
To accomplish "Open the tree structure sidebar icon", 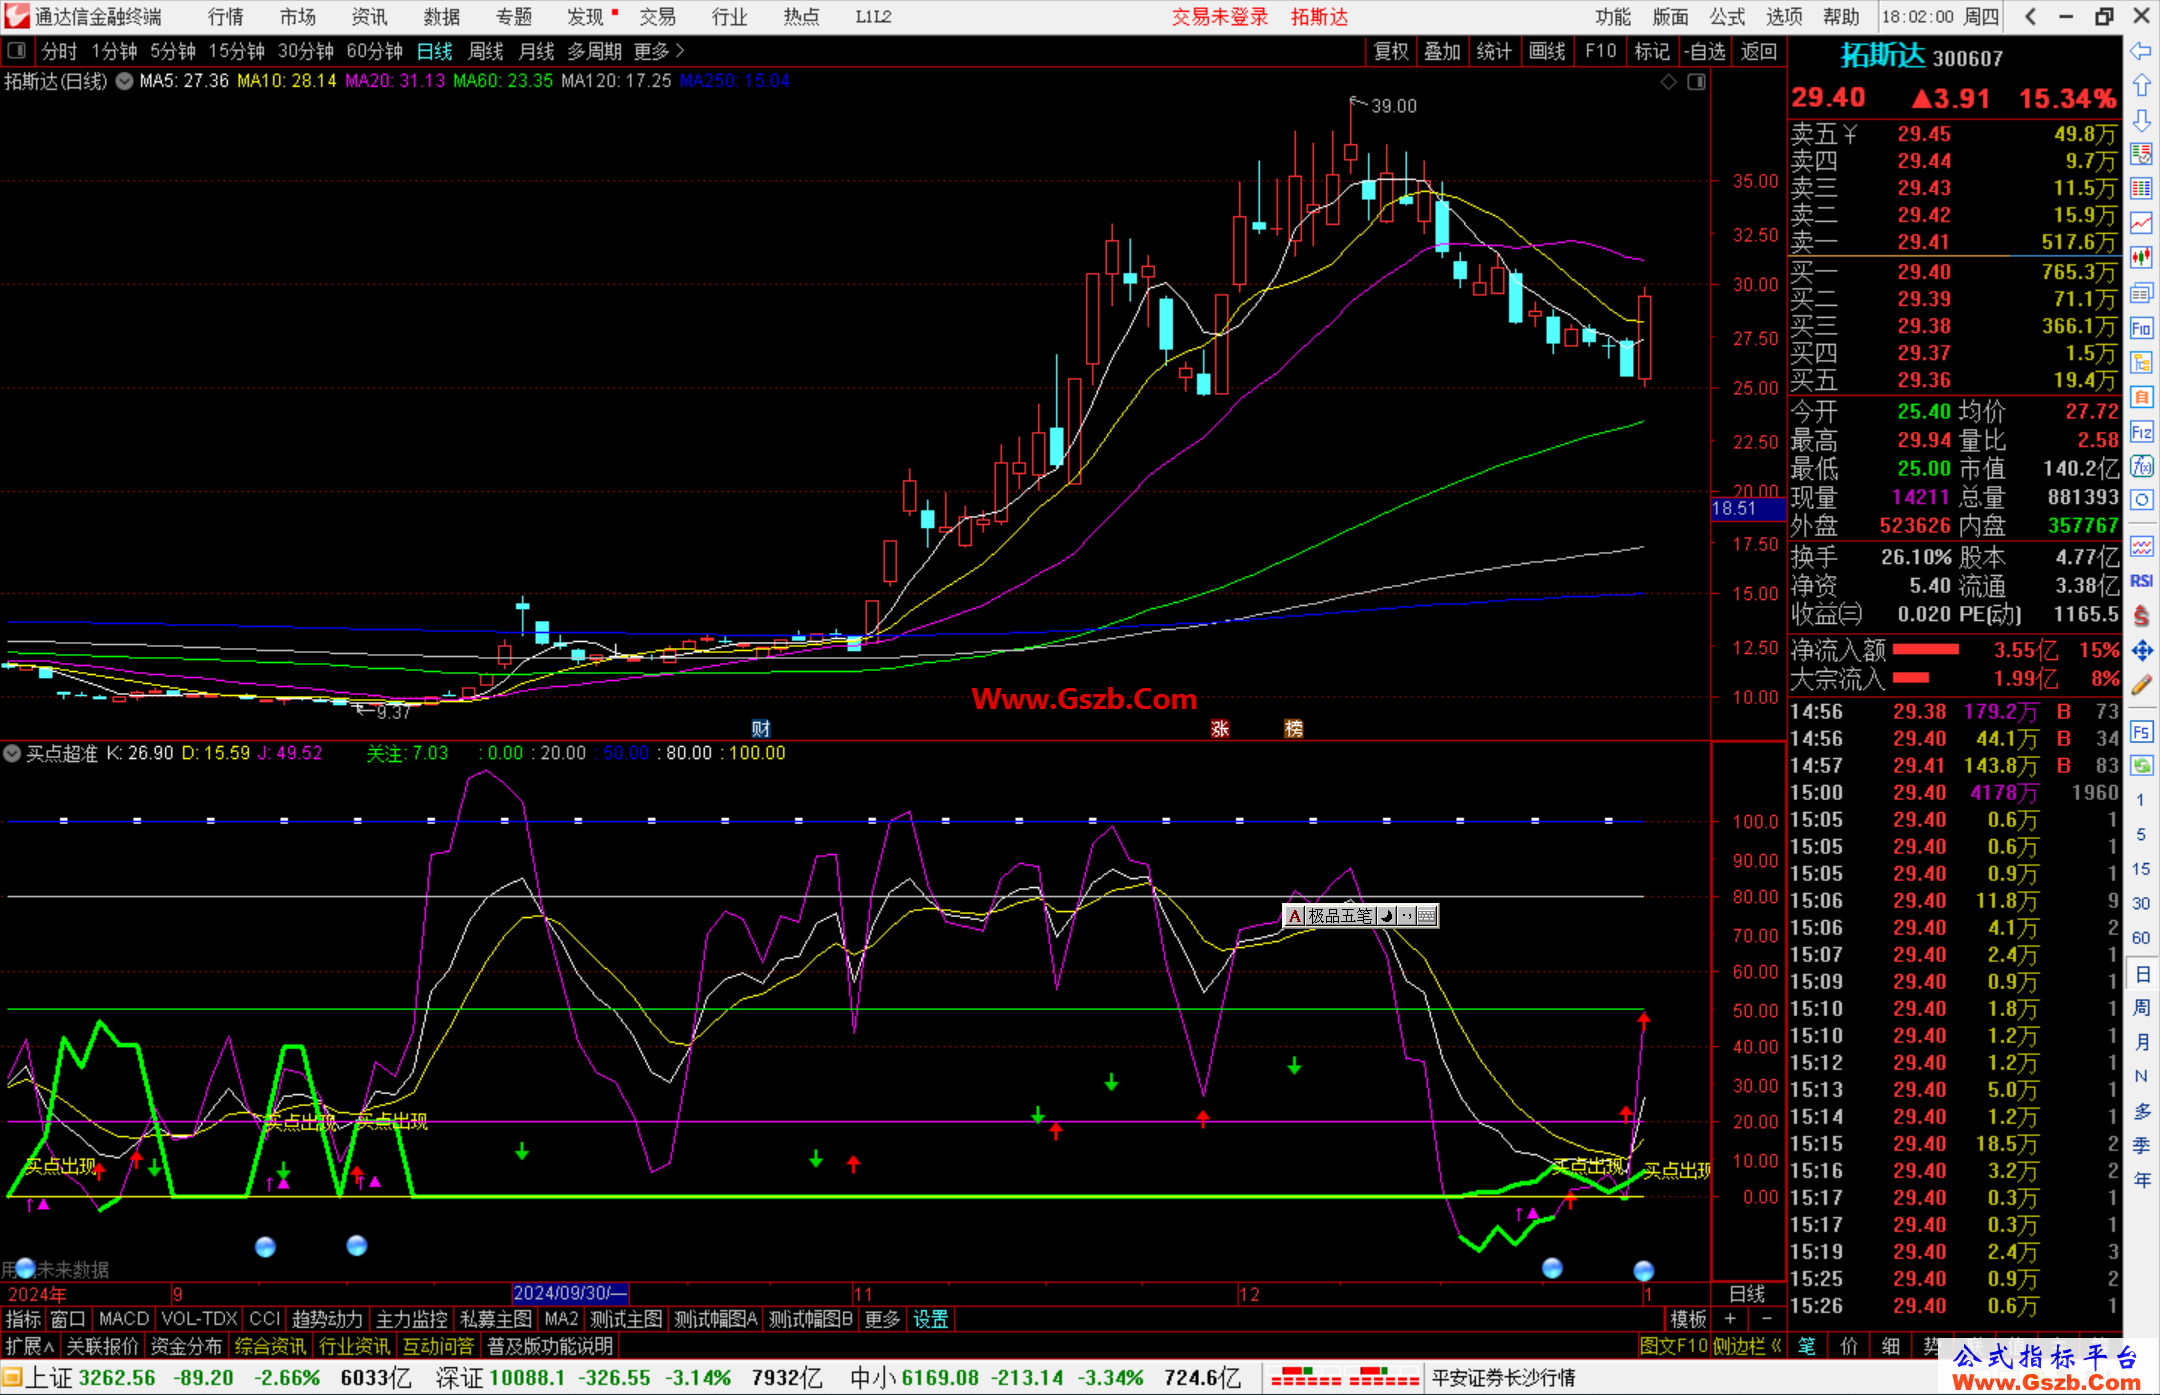I will [2141, 362].
